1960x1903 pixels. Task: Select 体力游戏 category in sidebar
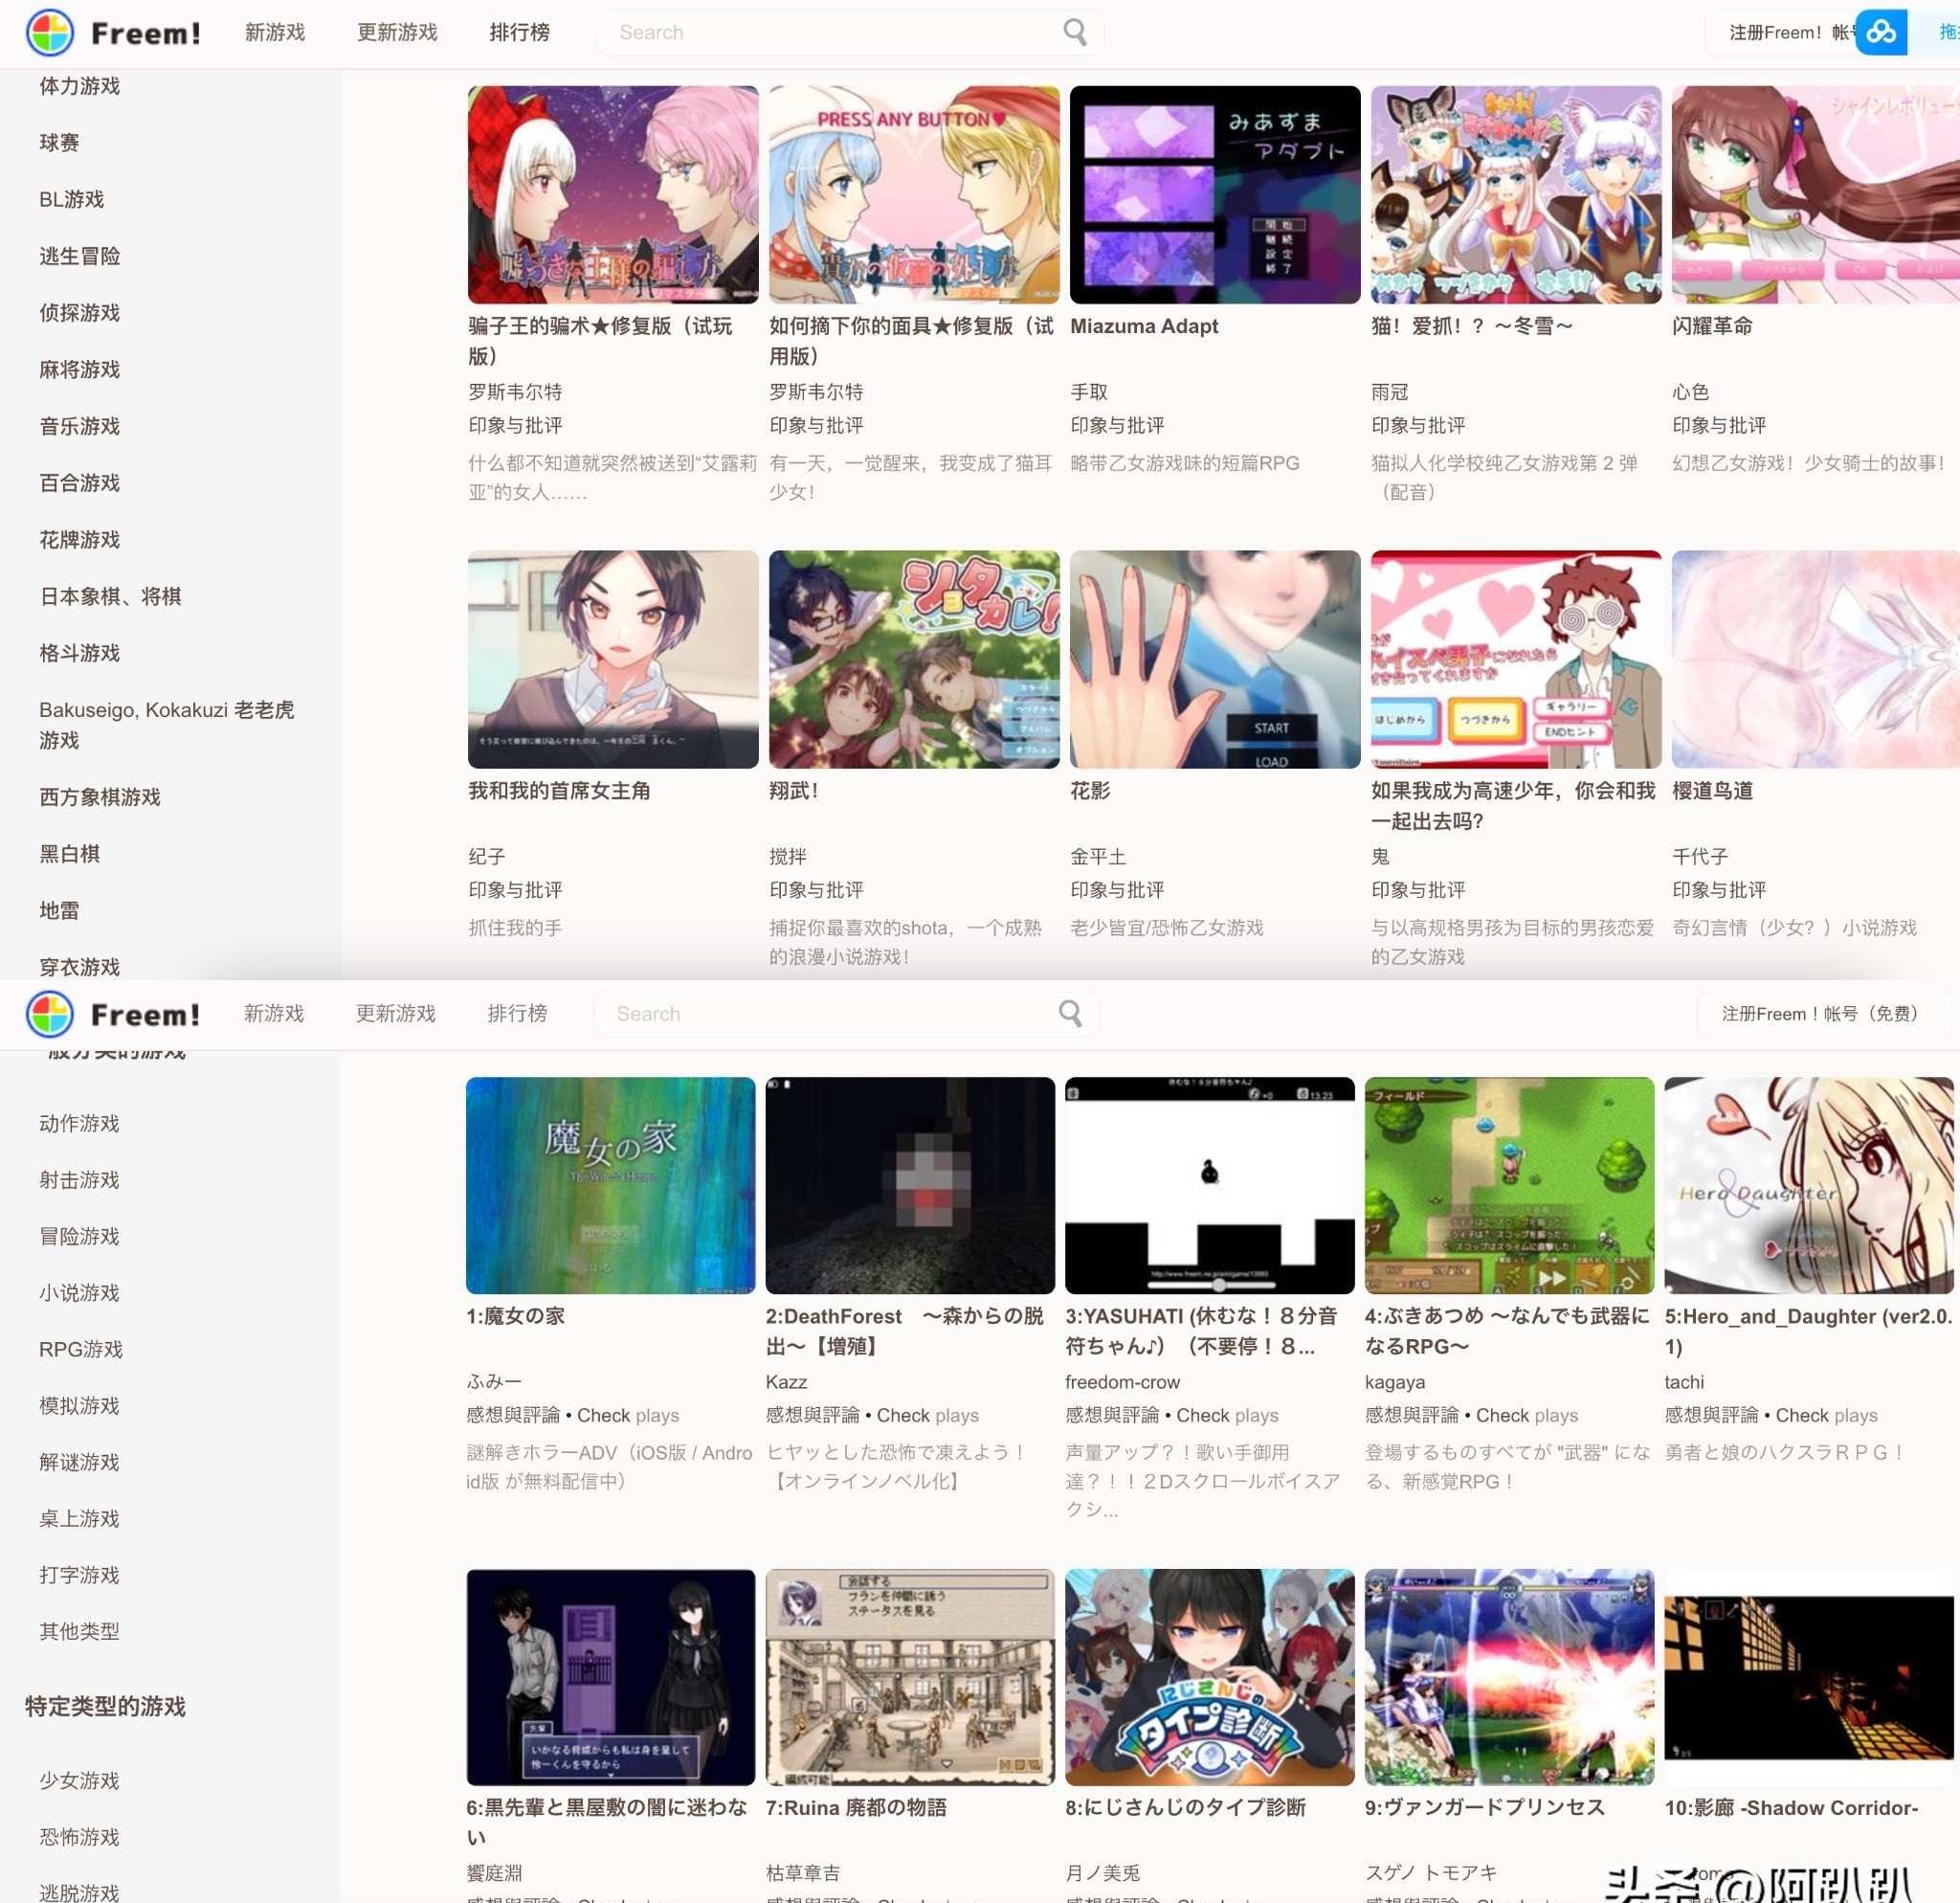pyautogui.click(x=79, y=86)
